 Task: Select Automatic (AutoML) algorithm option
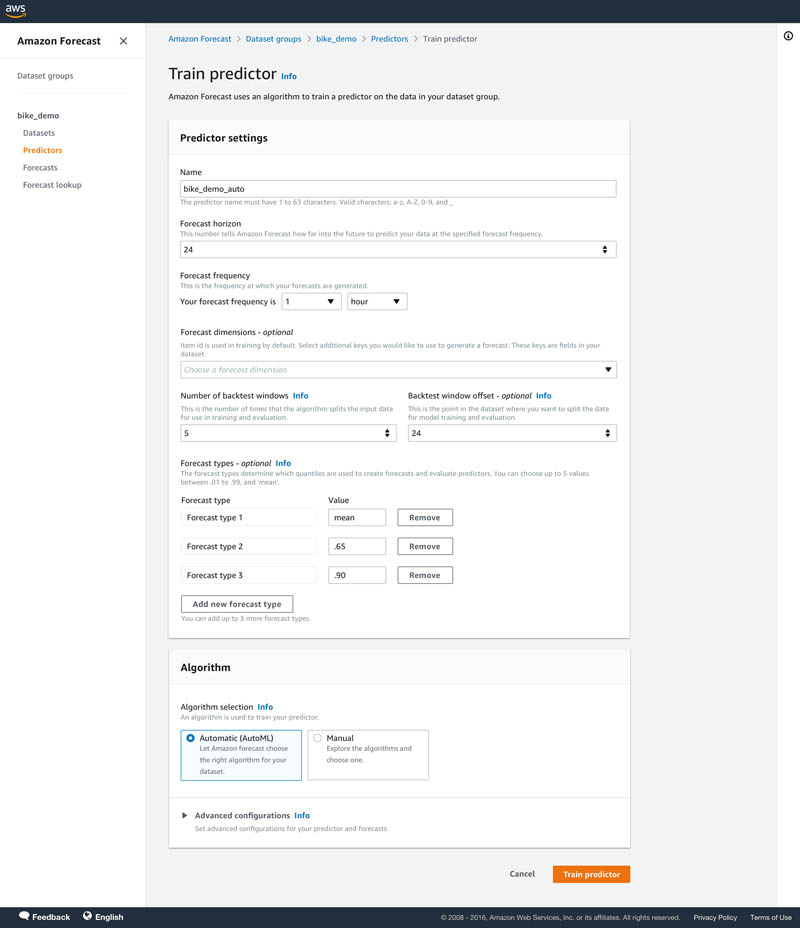point(241,755)
